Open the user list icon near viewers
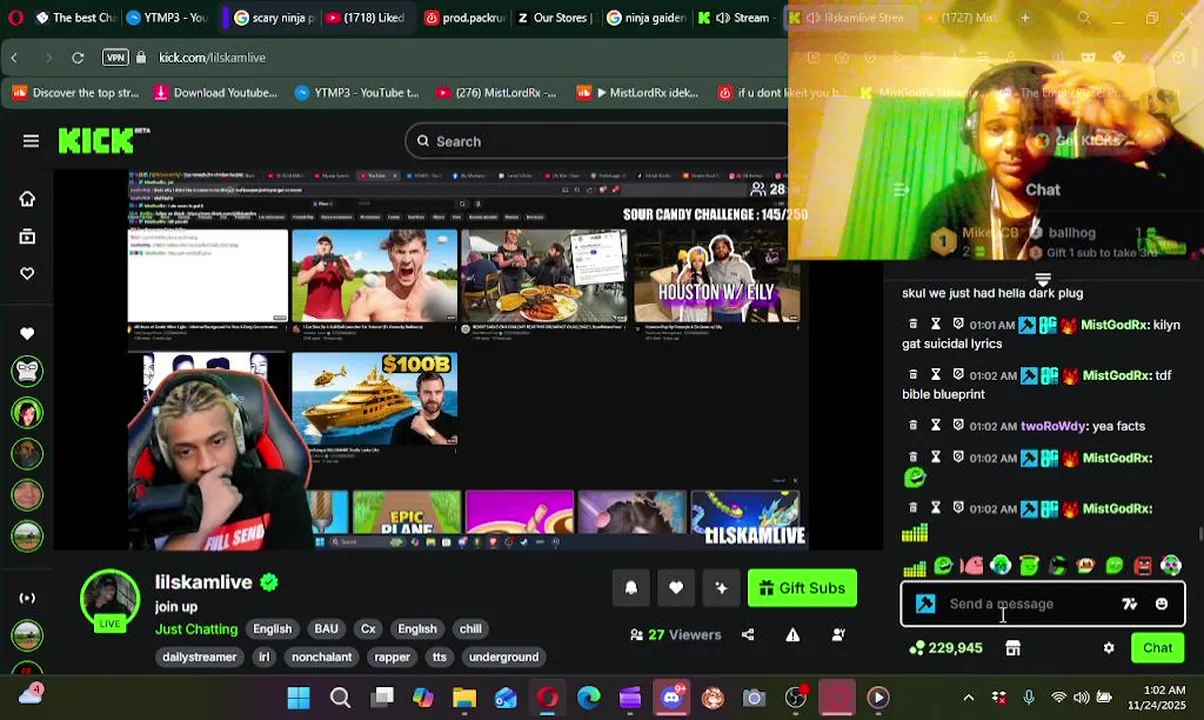 [838, 635]
